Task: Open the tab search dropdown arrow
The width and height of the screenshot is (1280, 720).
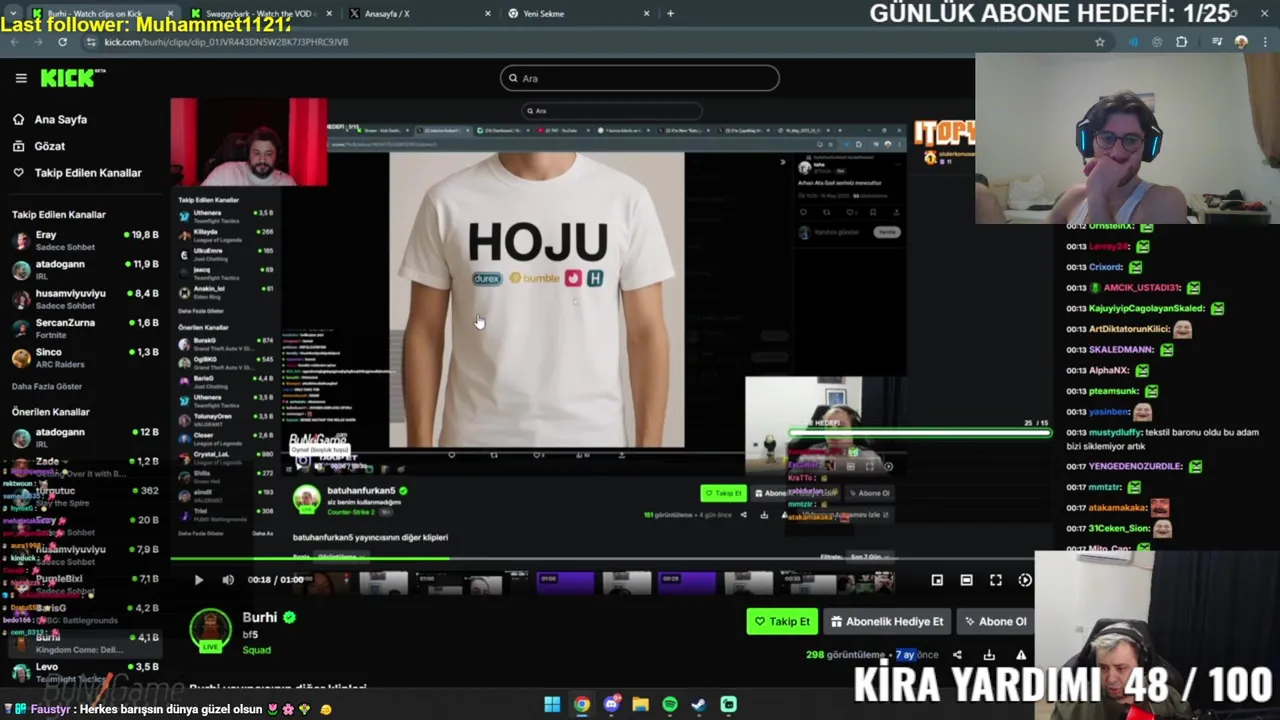Action: (x=12, y=14)
